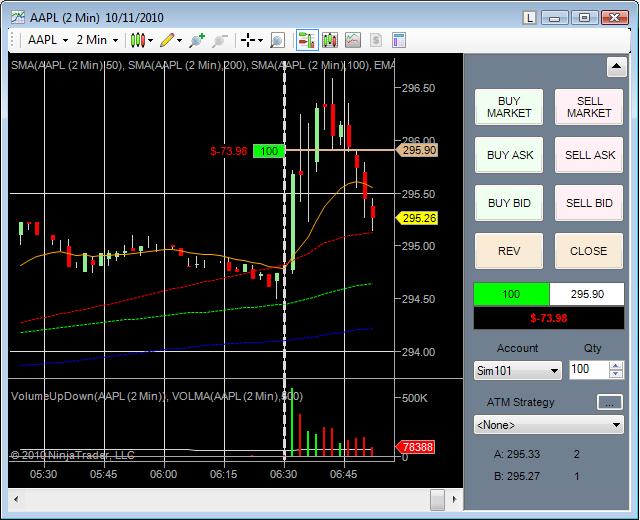This screenshot has width=640, height=520.
Task: Click the CLOSE position button
Action: [x=589, y=251]
